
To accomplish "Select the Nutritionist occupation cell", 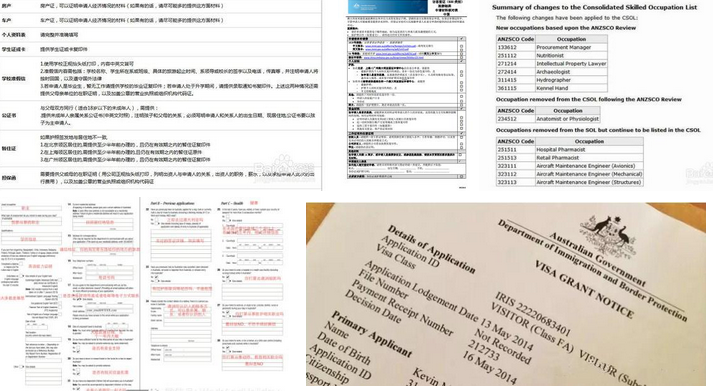I will pyautogui.click(x=571, y=55).
